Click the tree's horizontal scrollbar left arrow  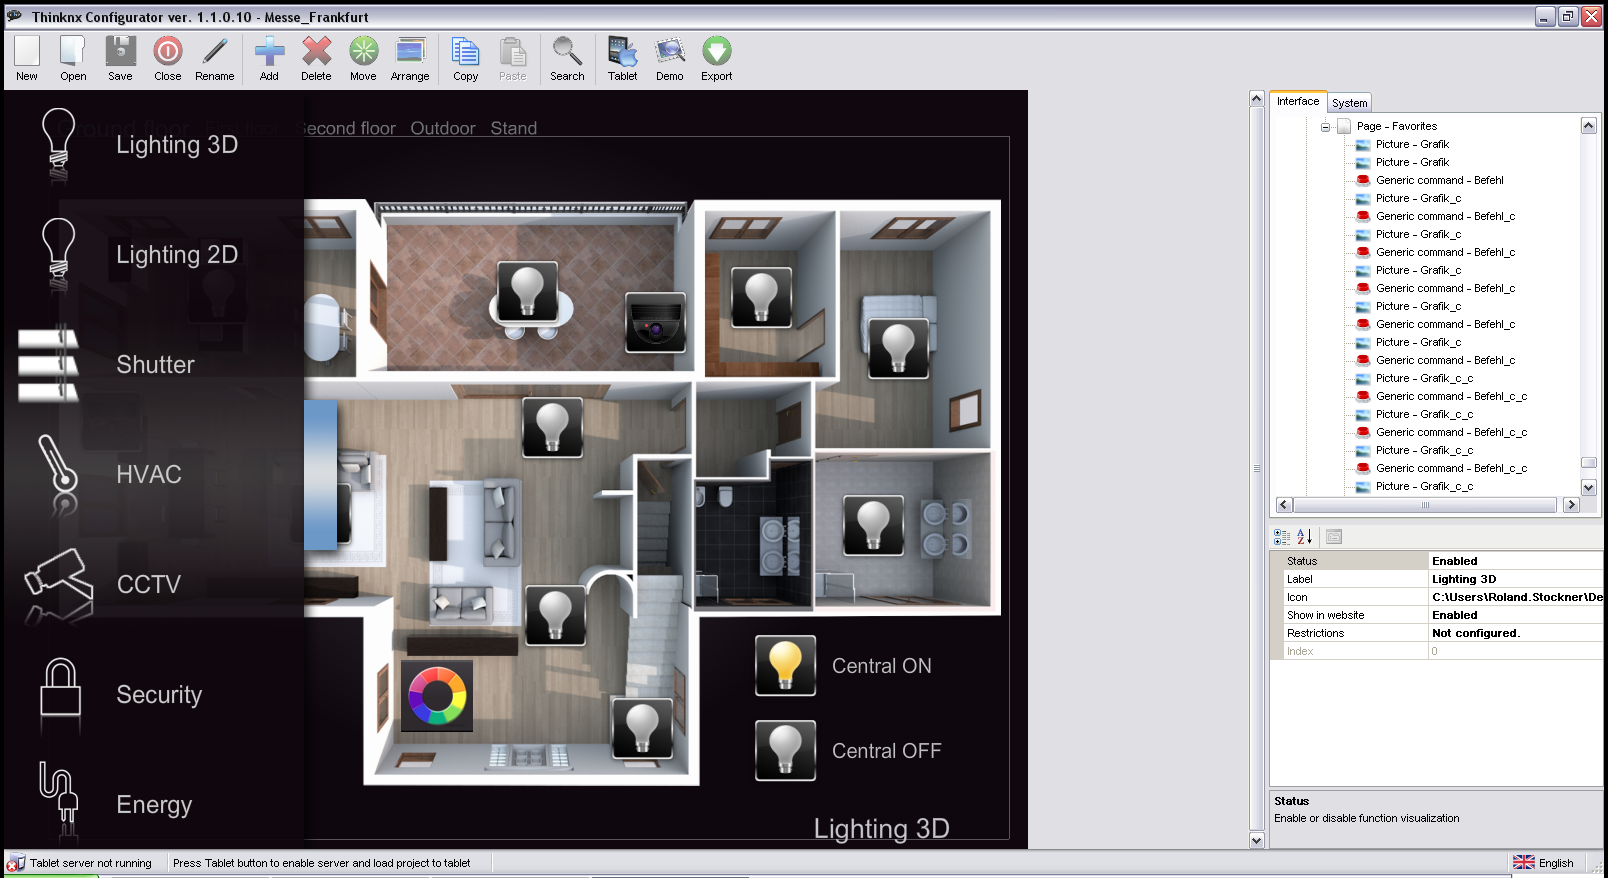[1284, 505]
